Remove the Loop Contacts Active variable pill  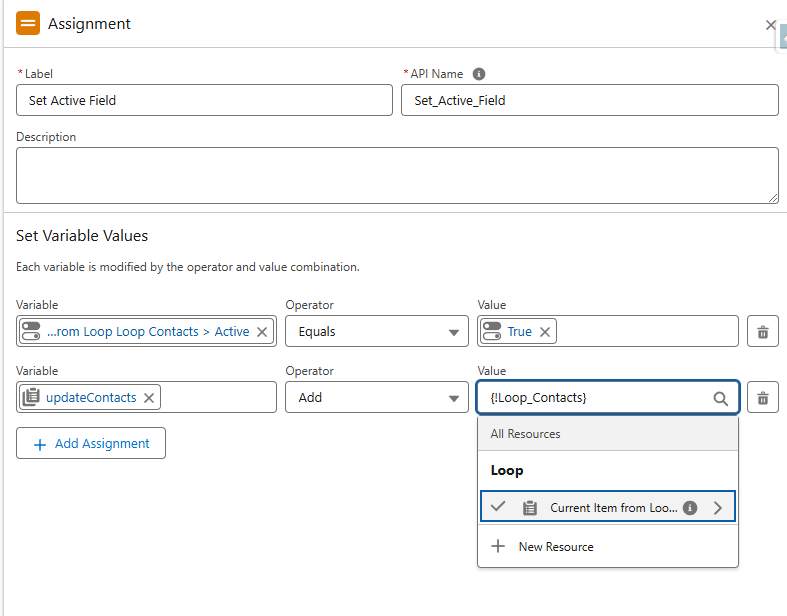(x=262, y=331)
